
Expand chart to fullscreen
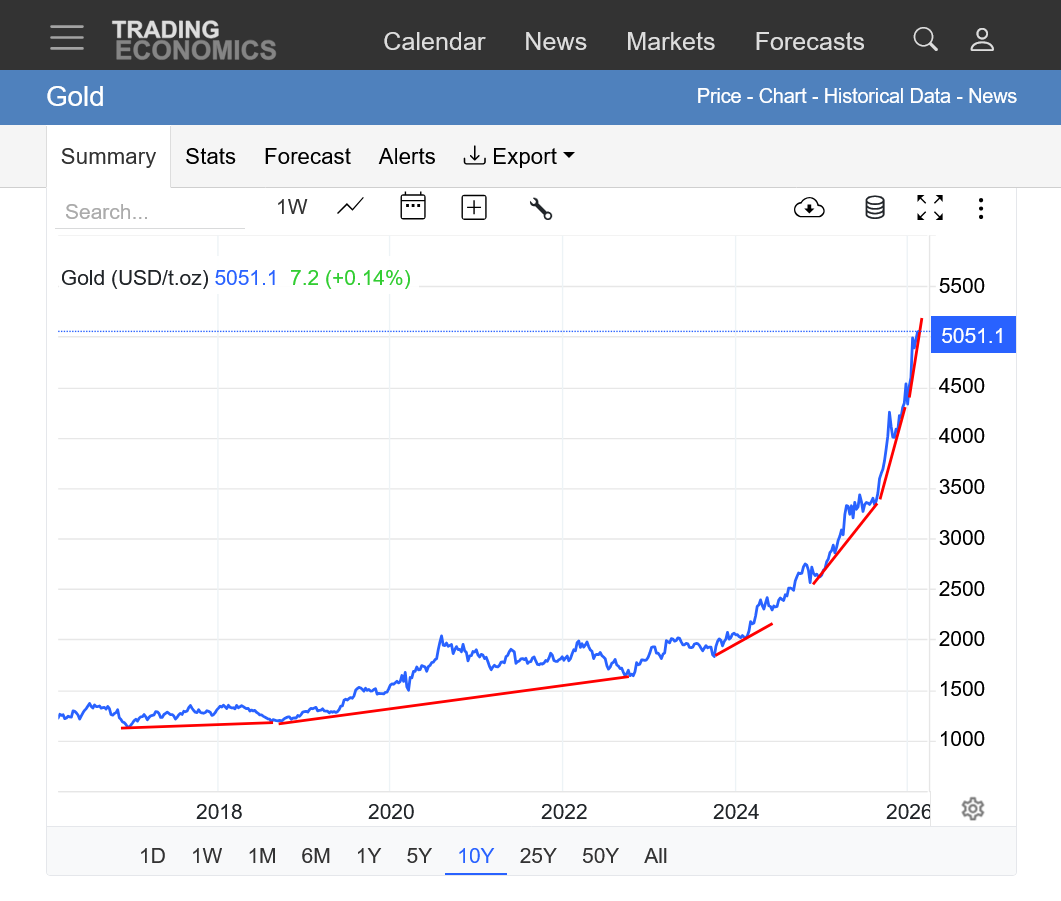click(x=930, y=208)
